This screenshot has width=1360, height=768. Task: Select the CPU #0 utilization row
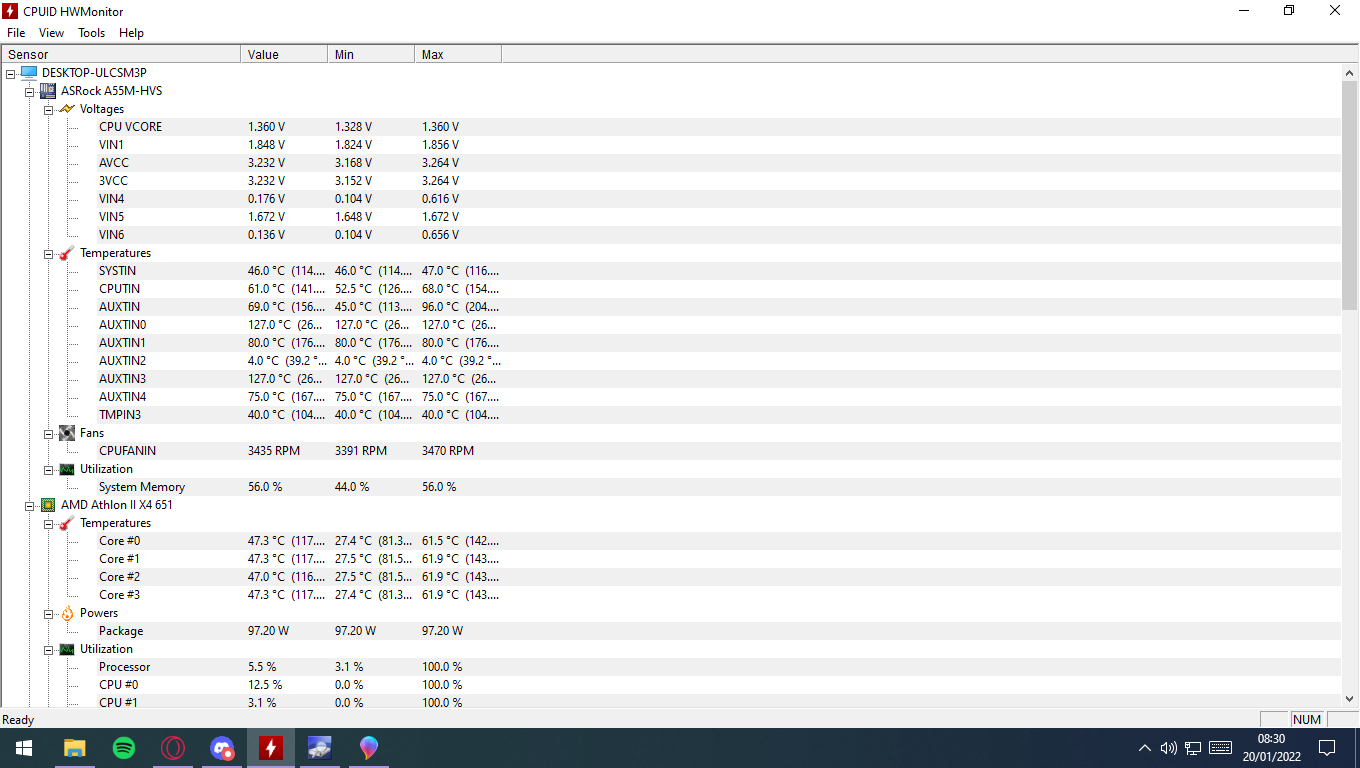[671, 685]
